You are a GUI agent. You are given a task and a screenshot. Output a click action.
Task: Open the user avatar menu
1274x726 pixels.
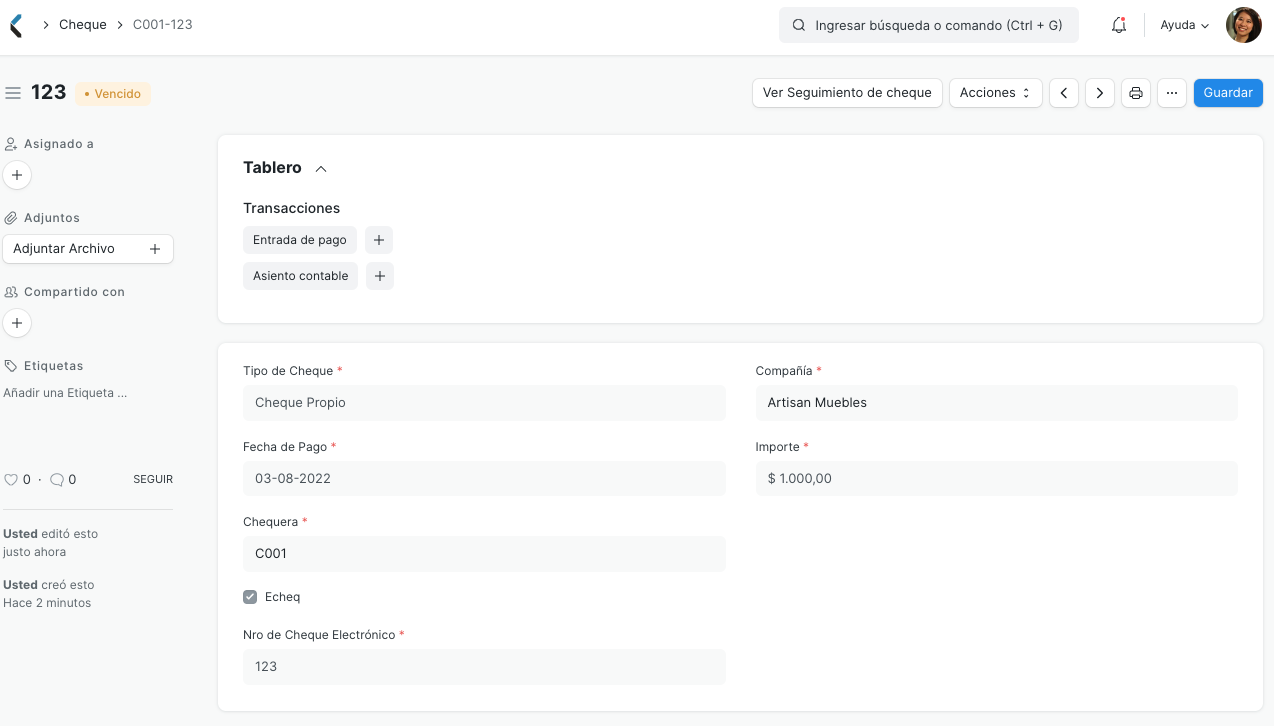(x=1244, y=25)
